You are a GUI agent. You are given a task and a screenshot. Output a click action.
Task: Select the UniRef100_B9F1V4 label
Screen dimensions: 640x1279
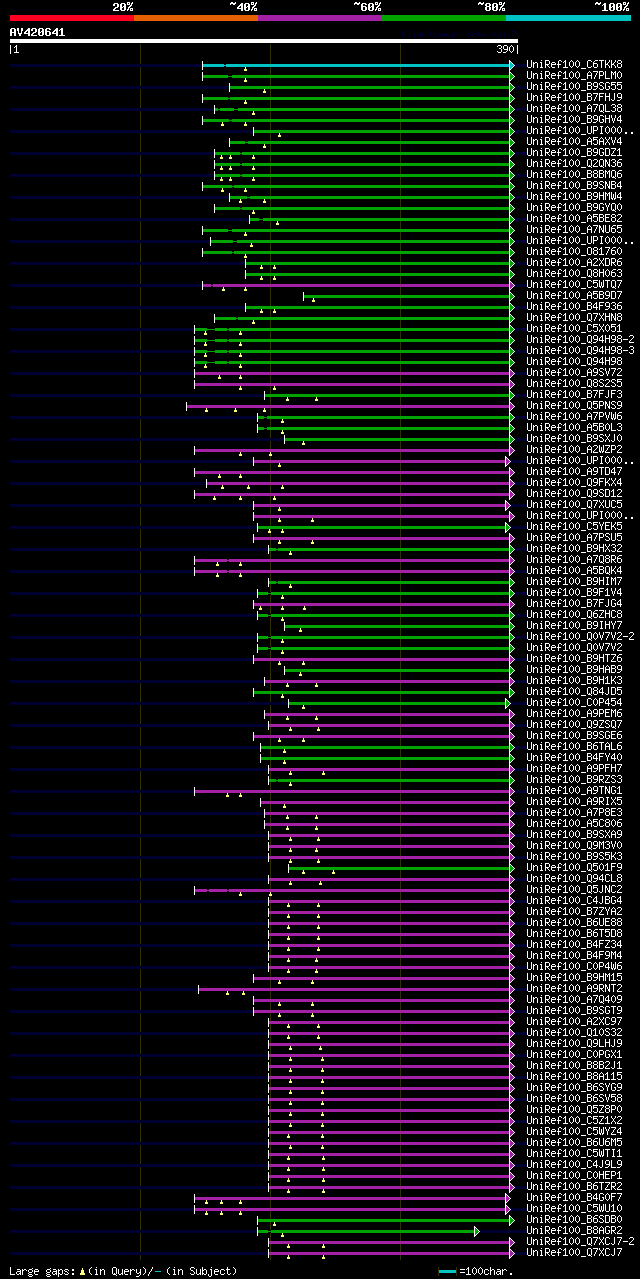tap(572, 592)
